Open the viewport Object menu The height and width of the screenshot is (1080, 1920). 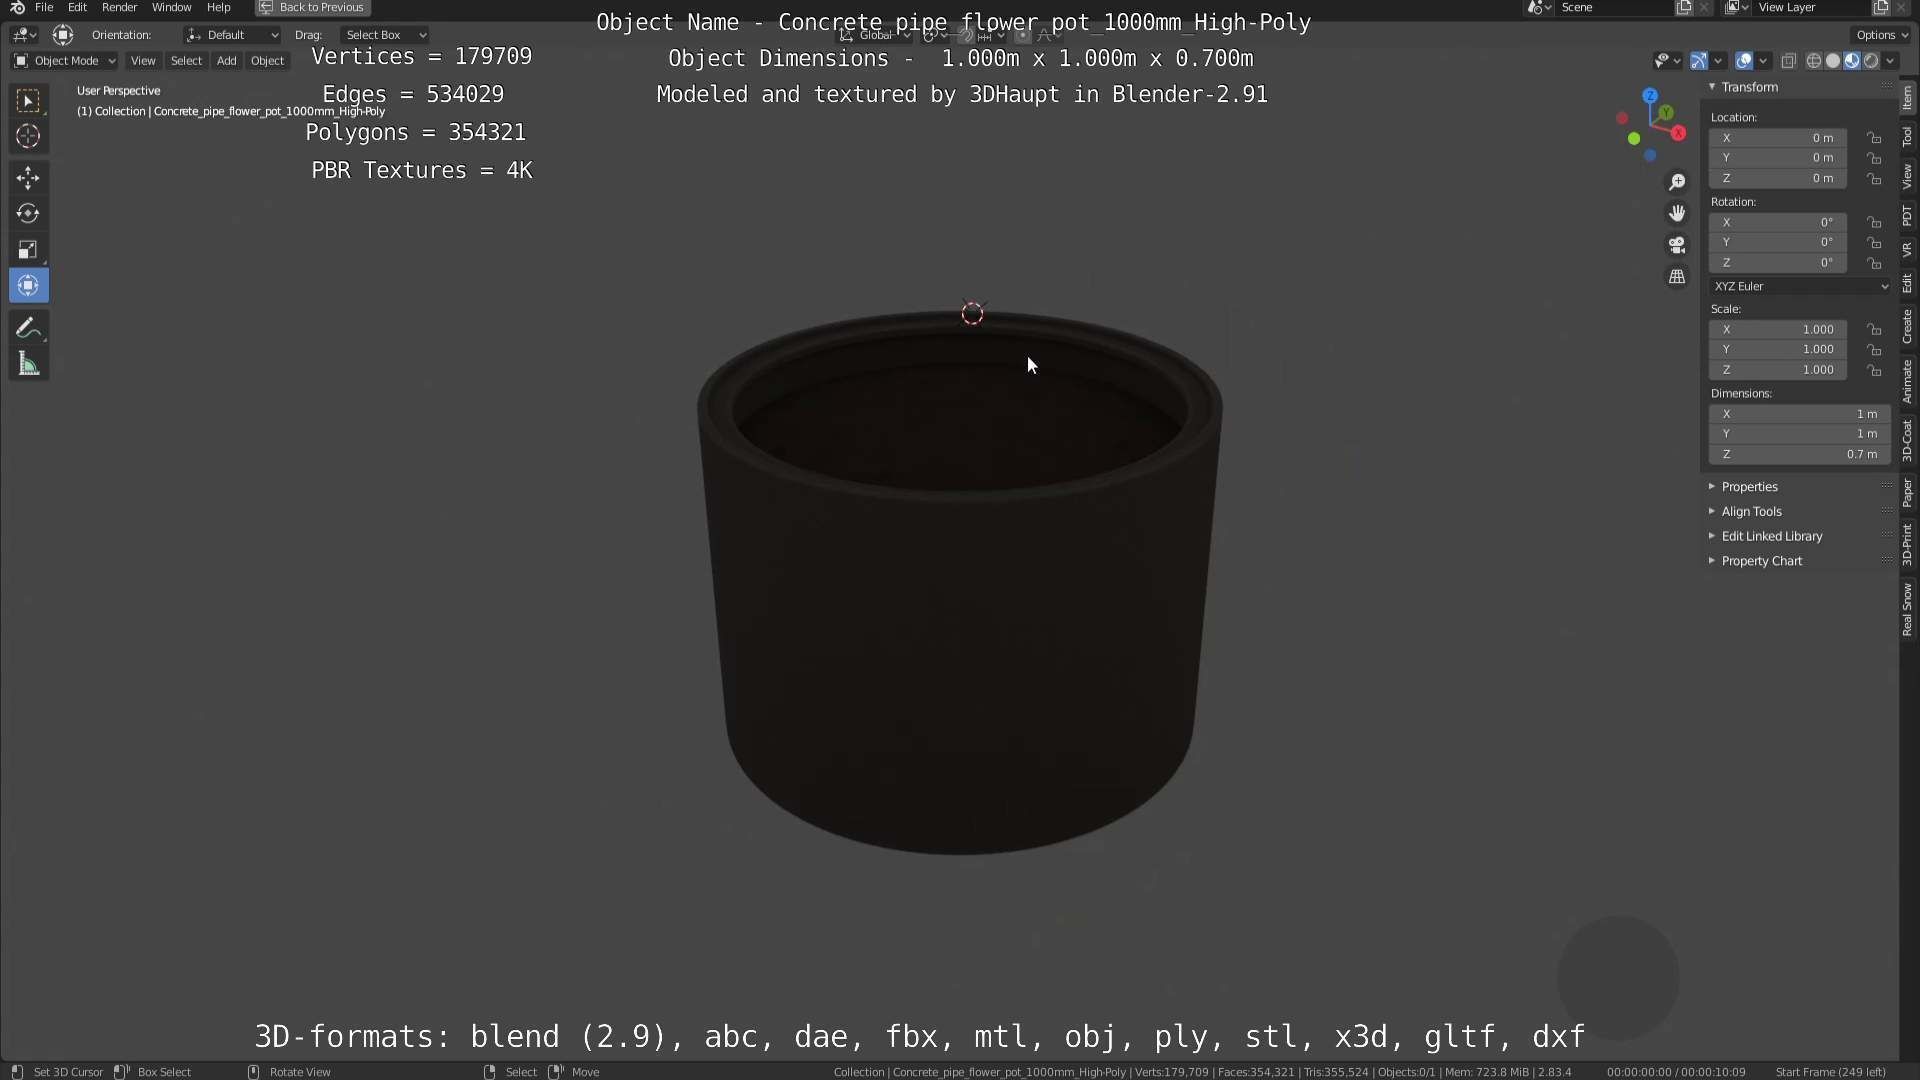coord(267,61)
